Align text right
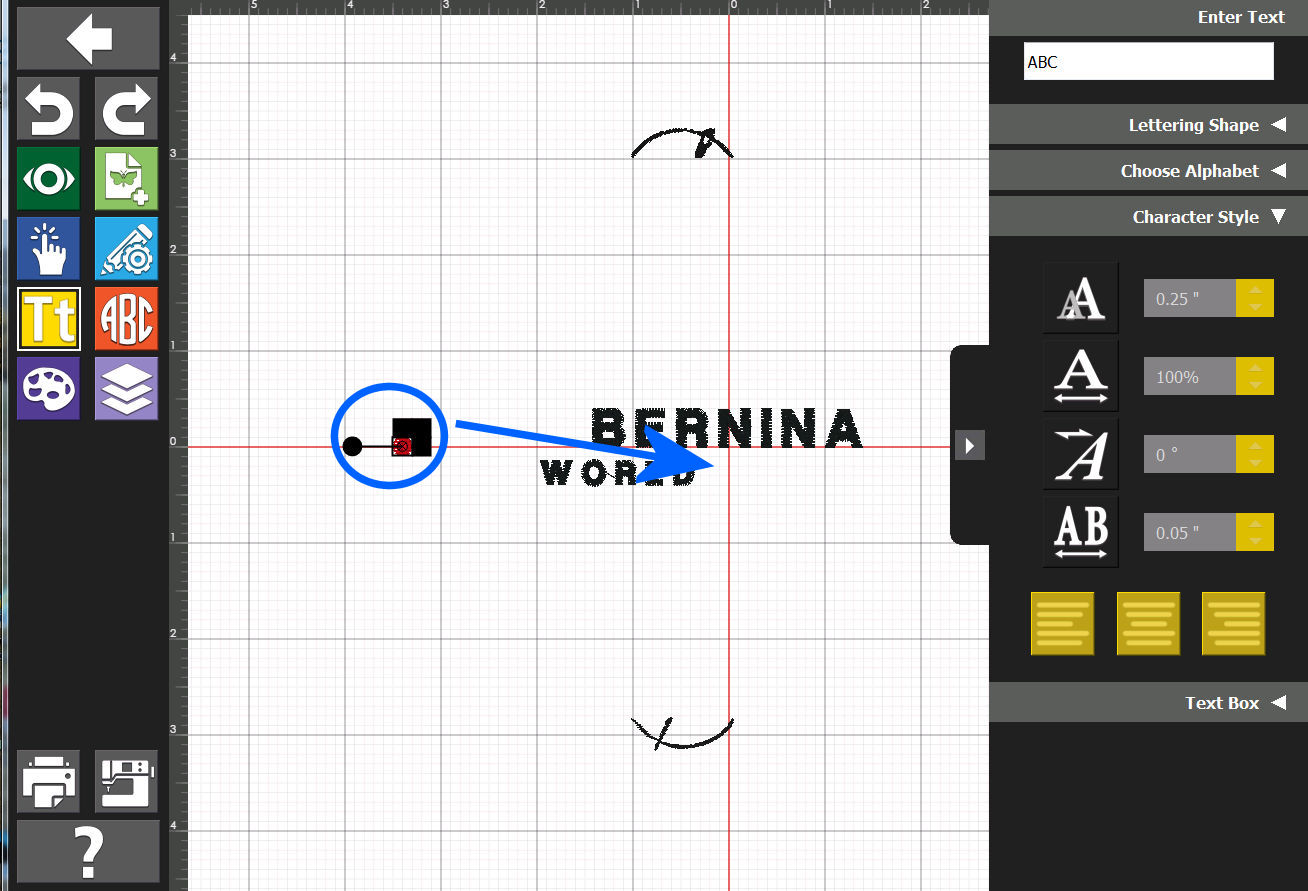 click(x=1234, y=624)
